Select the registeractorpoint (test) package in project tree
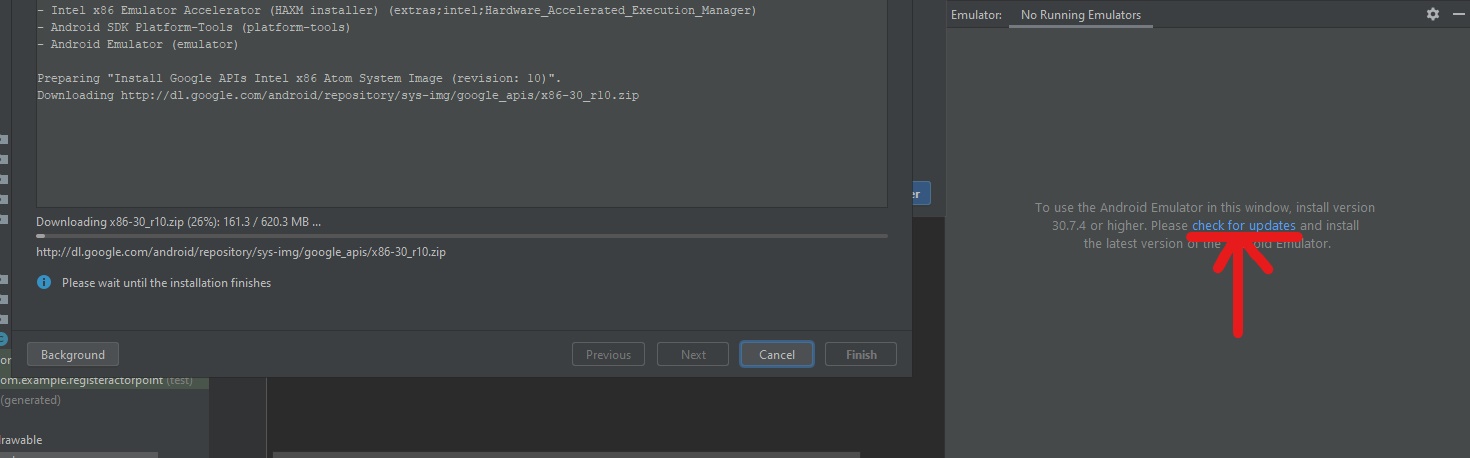Image resolution: width=1470 pixels, height=458 pixels. pos(96,380)
